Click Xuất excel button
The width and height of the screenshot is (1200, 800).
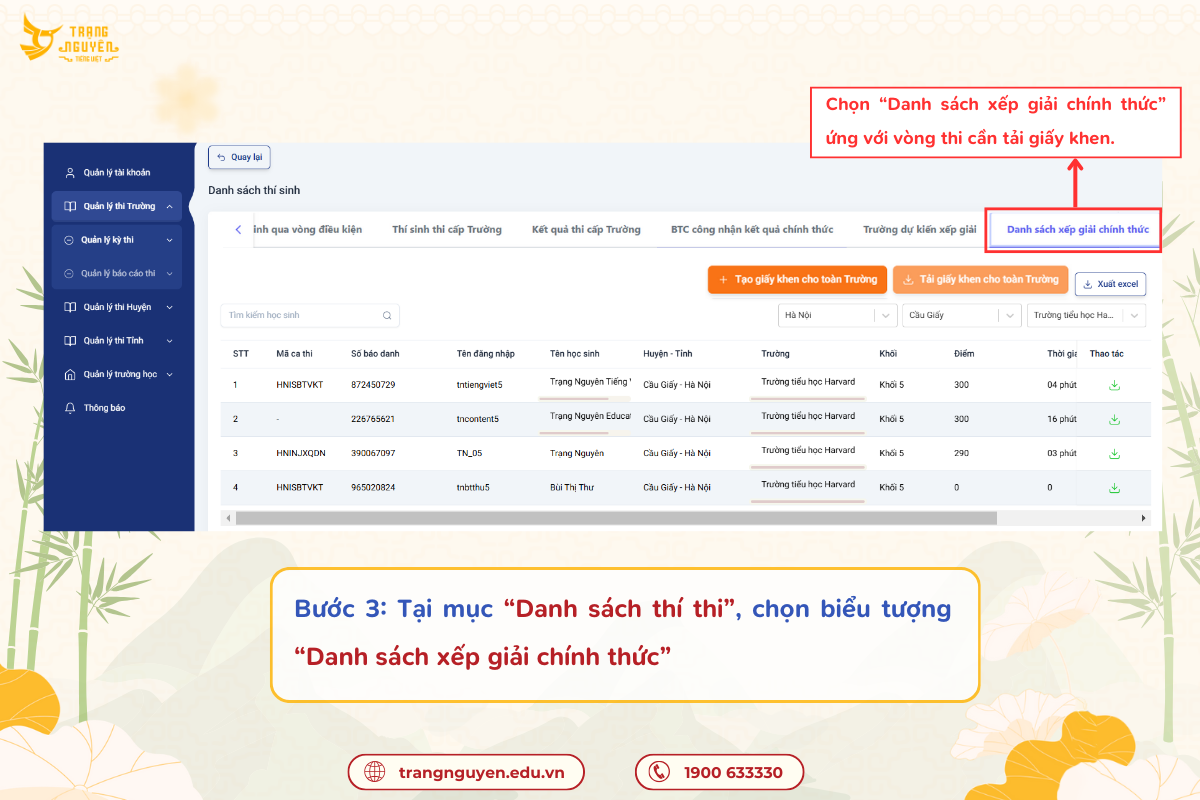point(1111,284)
